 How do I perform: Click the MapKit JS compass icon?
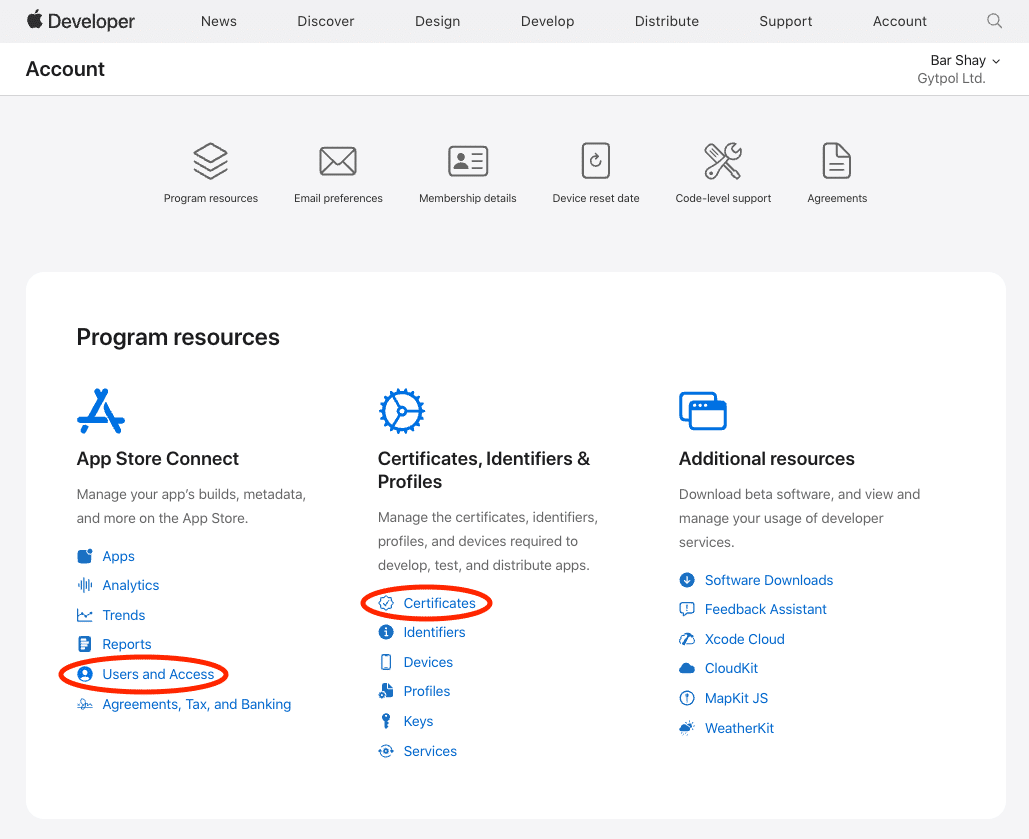pos(687,699)
